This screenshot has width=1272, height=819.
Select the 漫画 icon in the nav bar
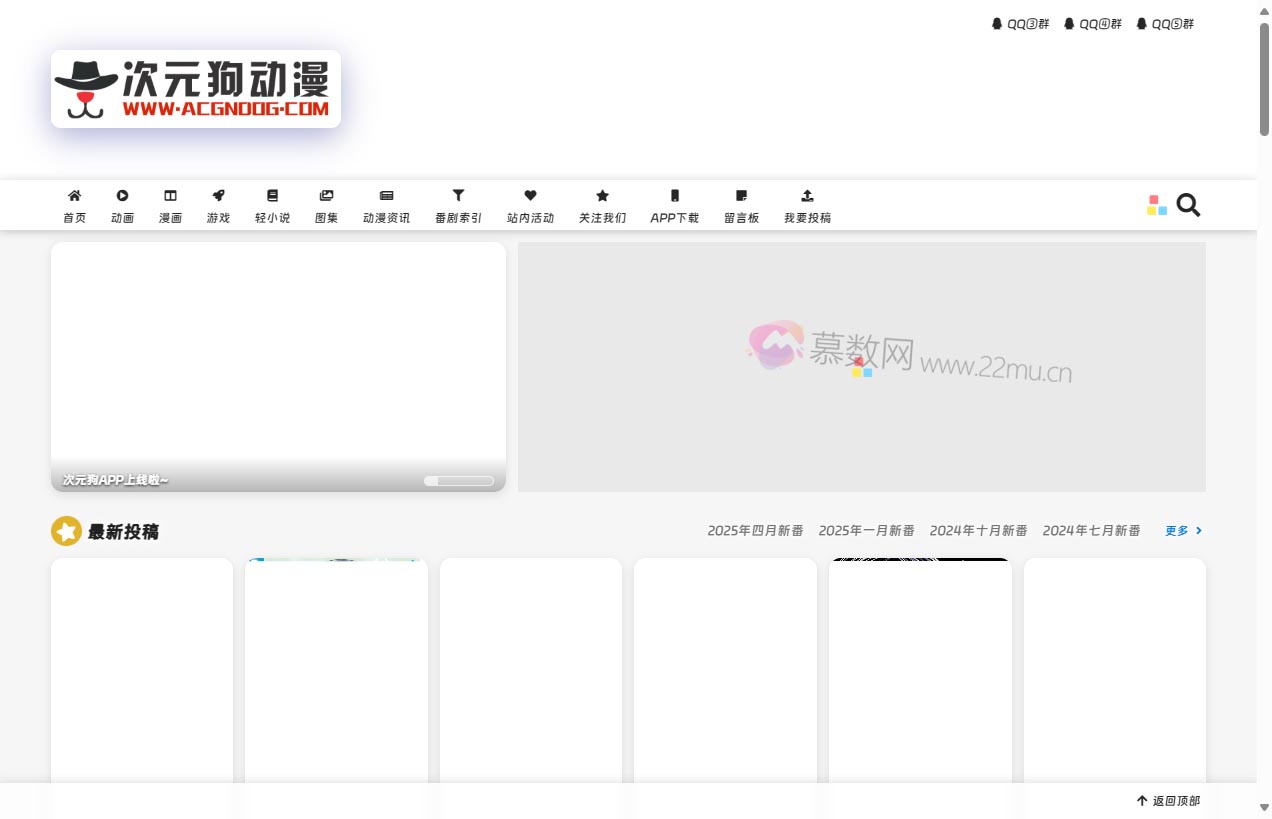click(x=170, y=196)
